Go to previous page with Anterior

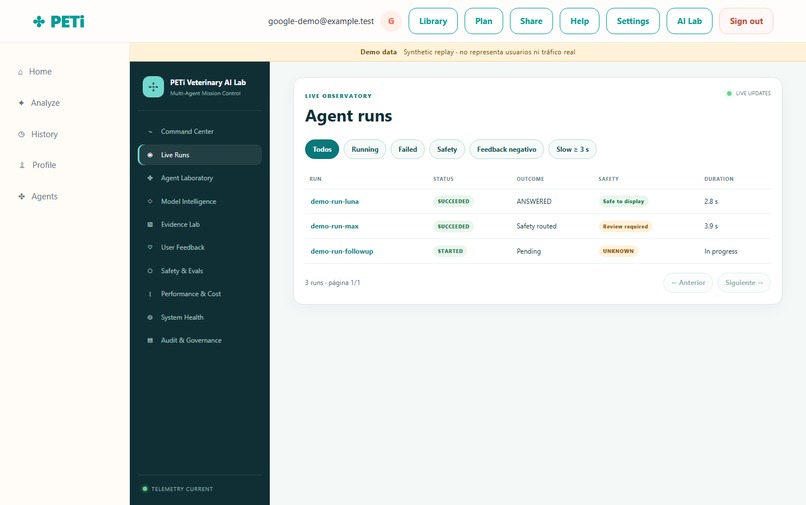click(688, 283)
